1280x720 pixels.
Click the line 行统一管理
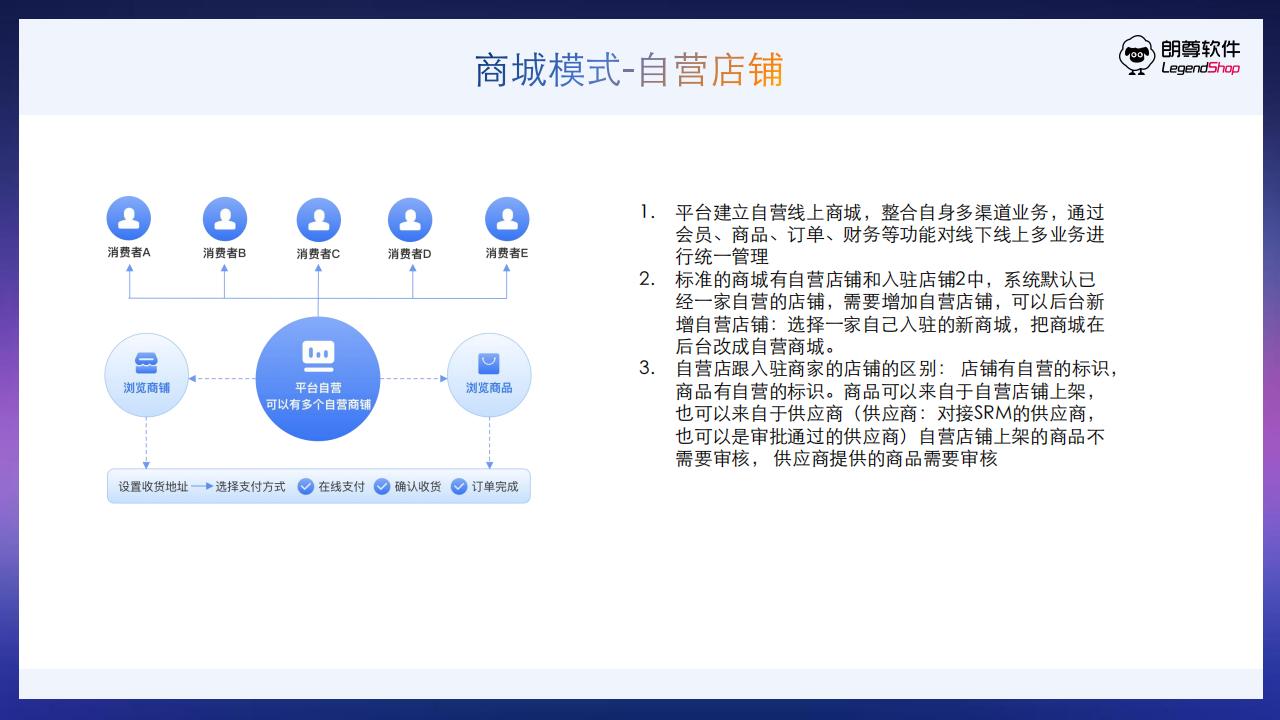[x=722, y=258]
